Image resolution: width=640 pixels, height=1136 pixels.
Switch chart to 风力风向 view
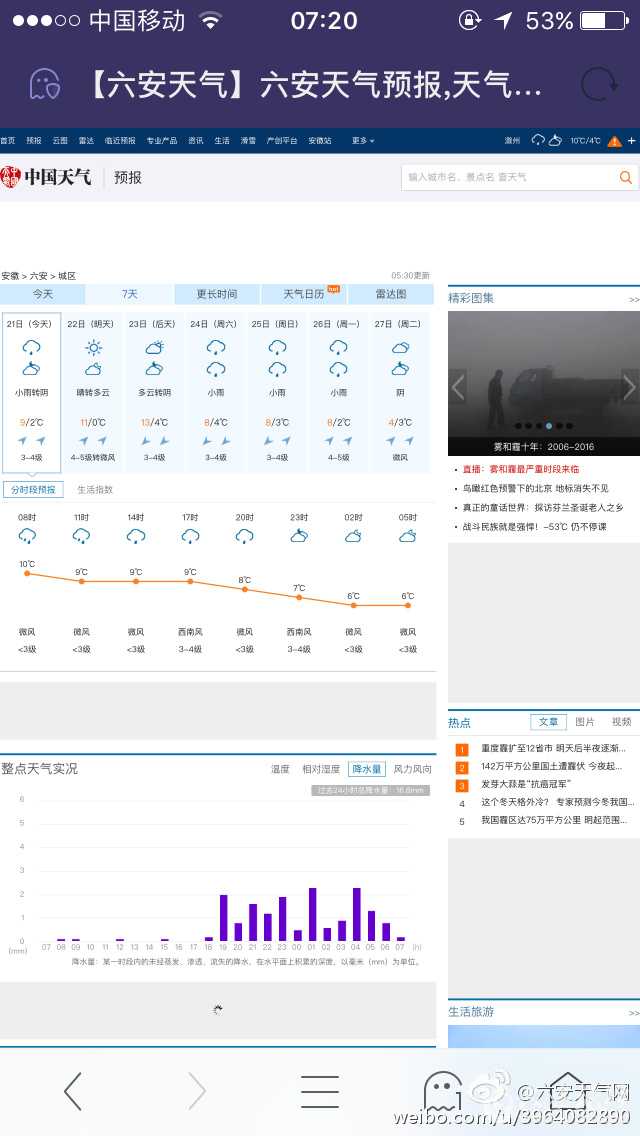coord(412,769)
